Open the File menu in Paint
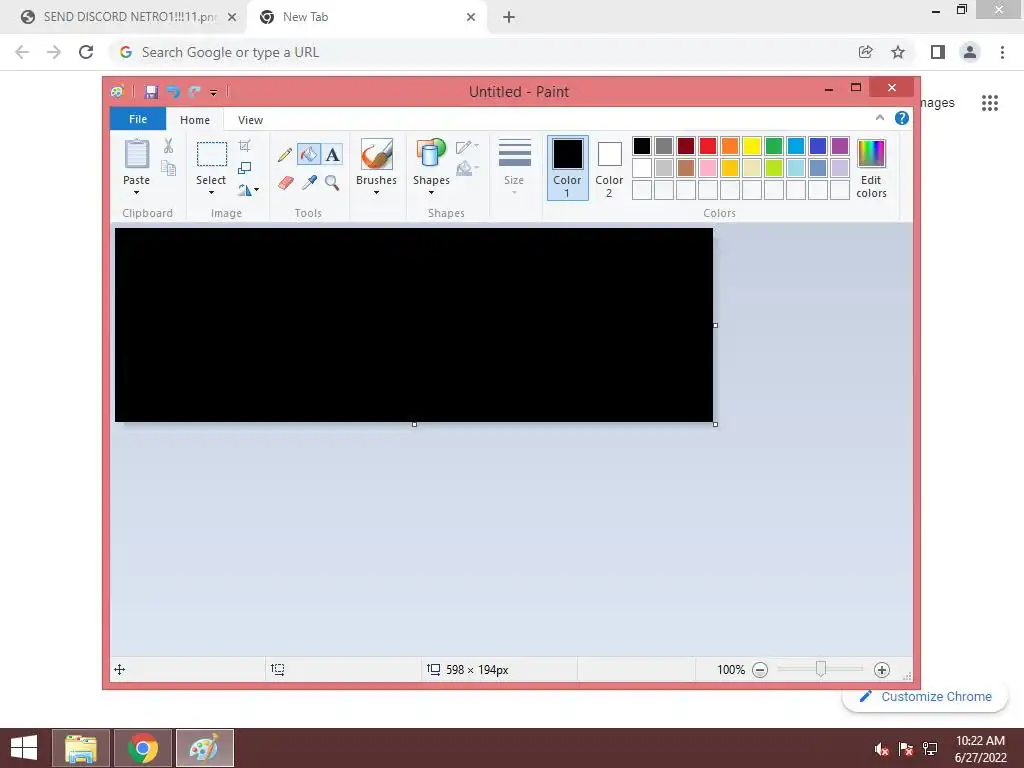The height and width of the screenshot is (768, 1024). coord(138,119)
